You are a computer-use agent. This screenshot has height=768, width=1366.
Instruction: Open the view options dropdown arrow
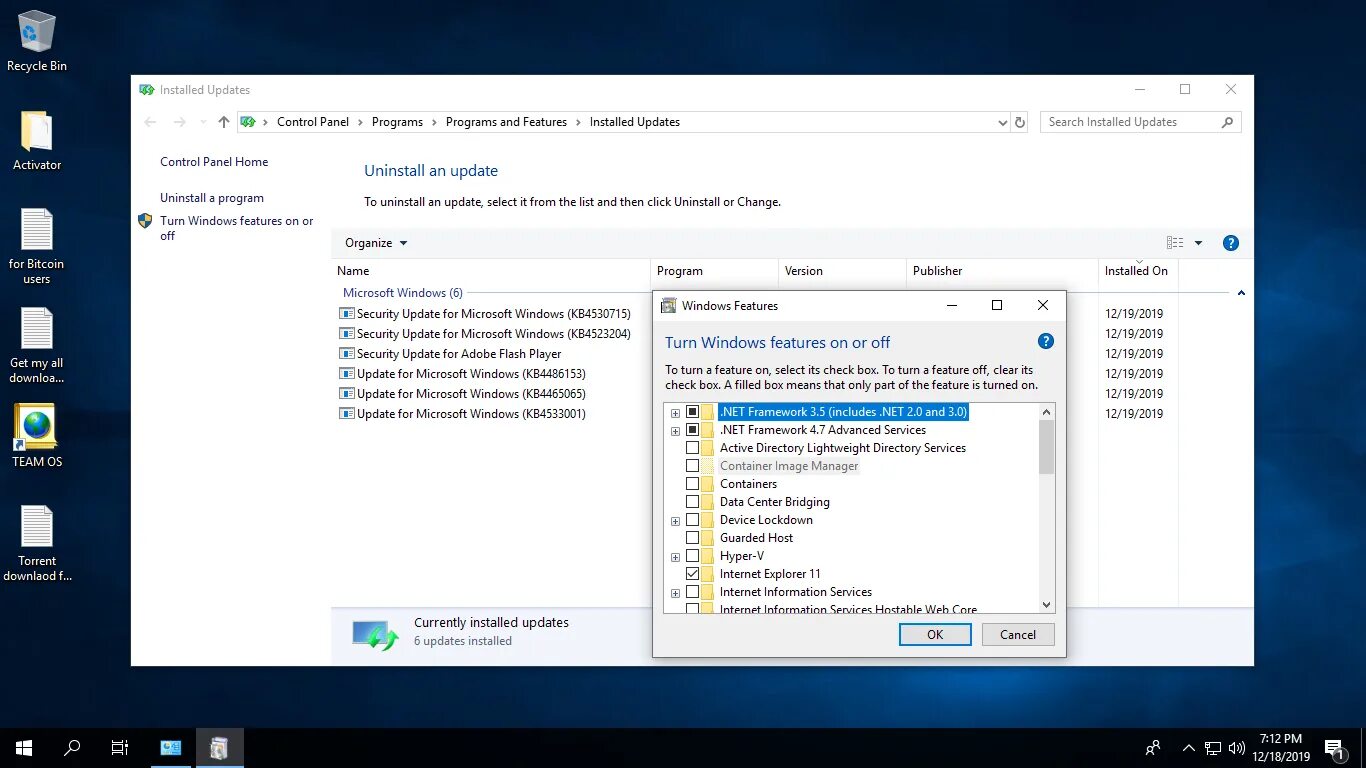(x=1198, y=243)
